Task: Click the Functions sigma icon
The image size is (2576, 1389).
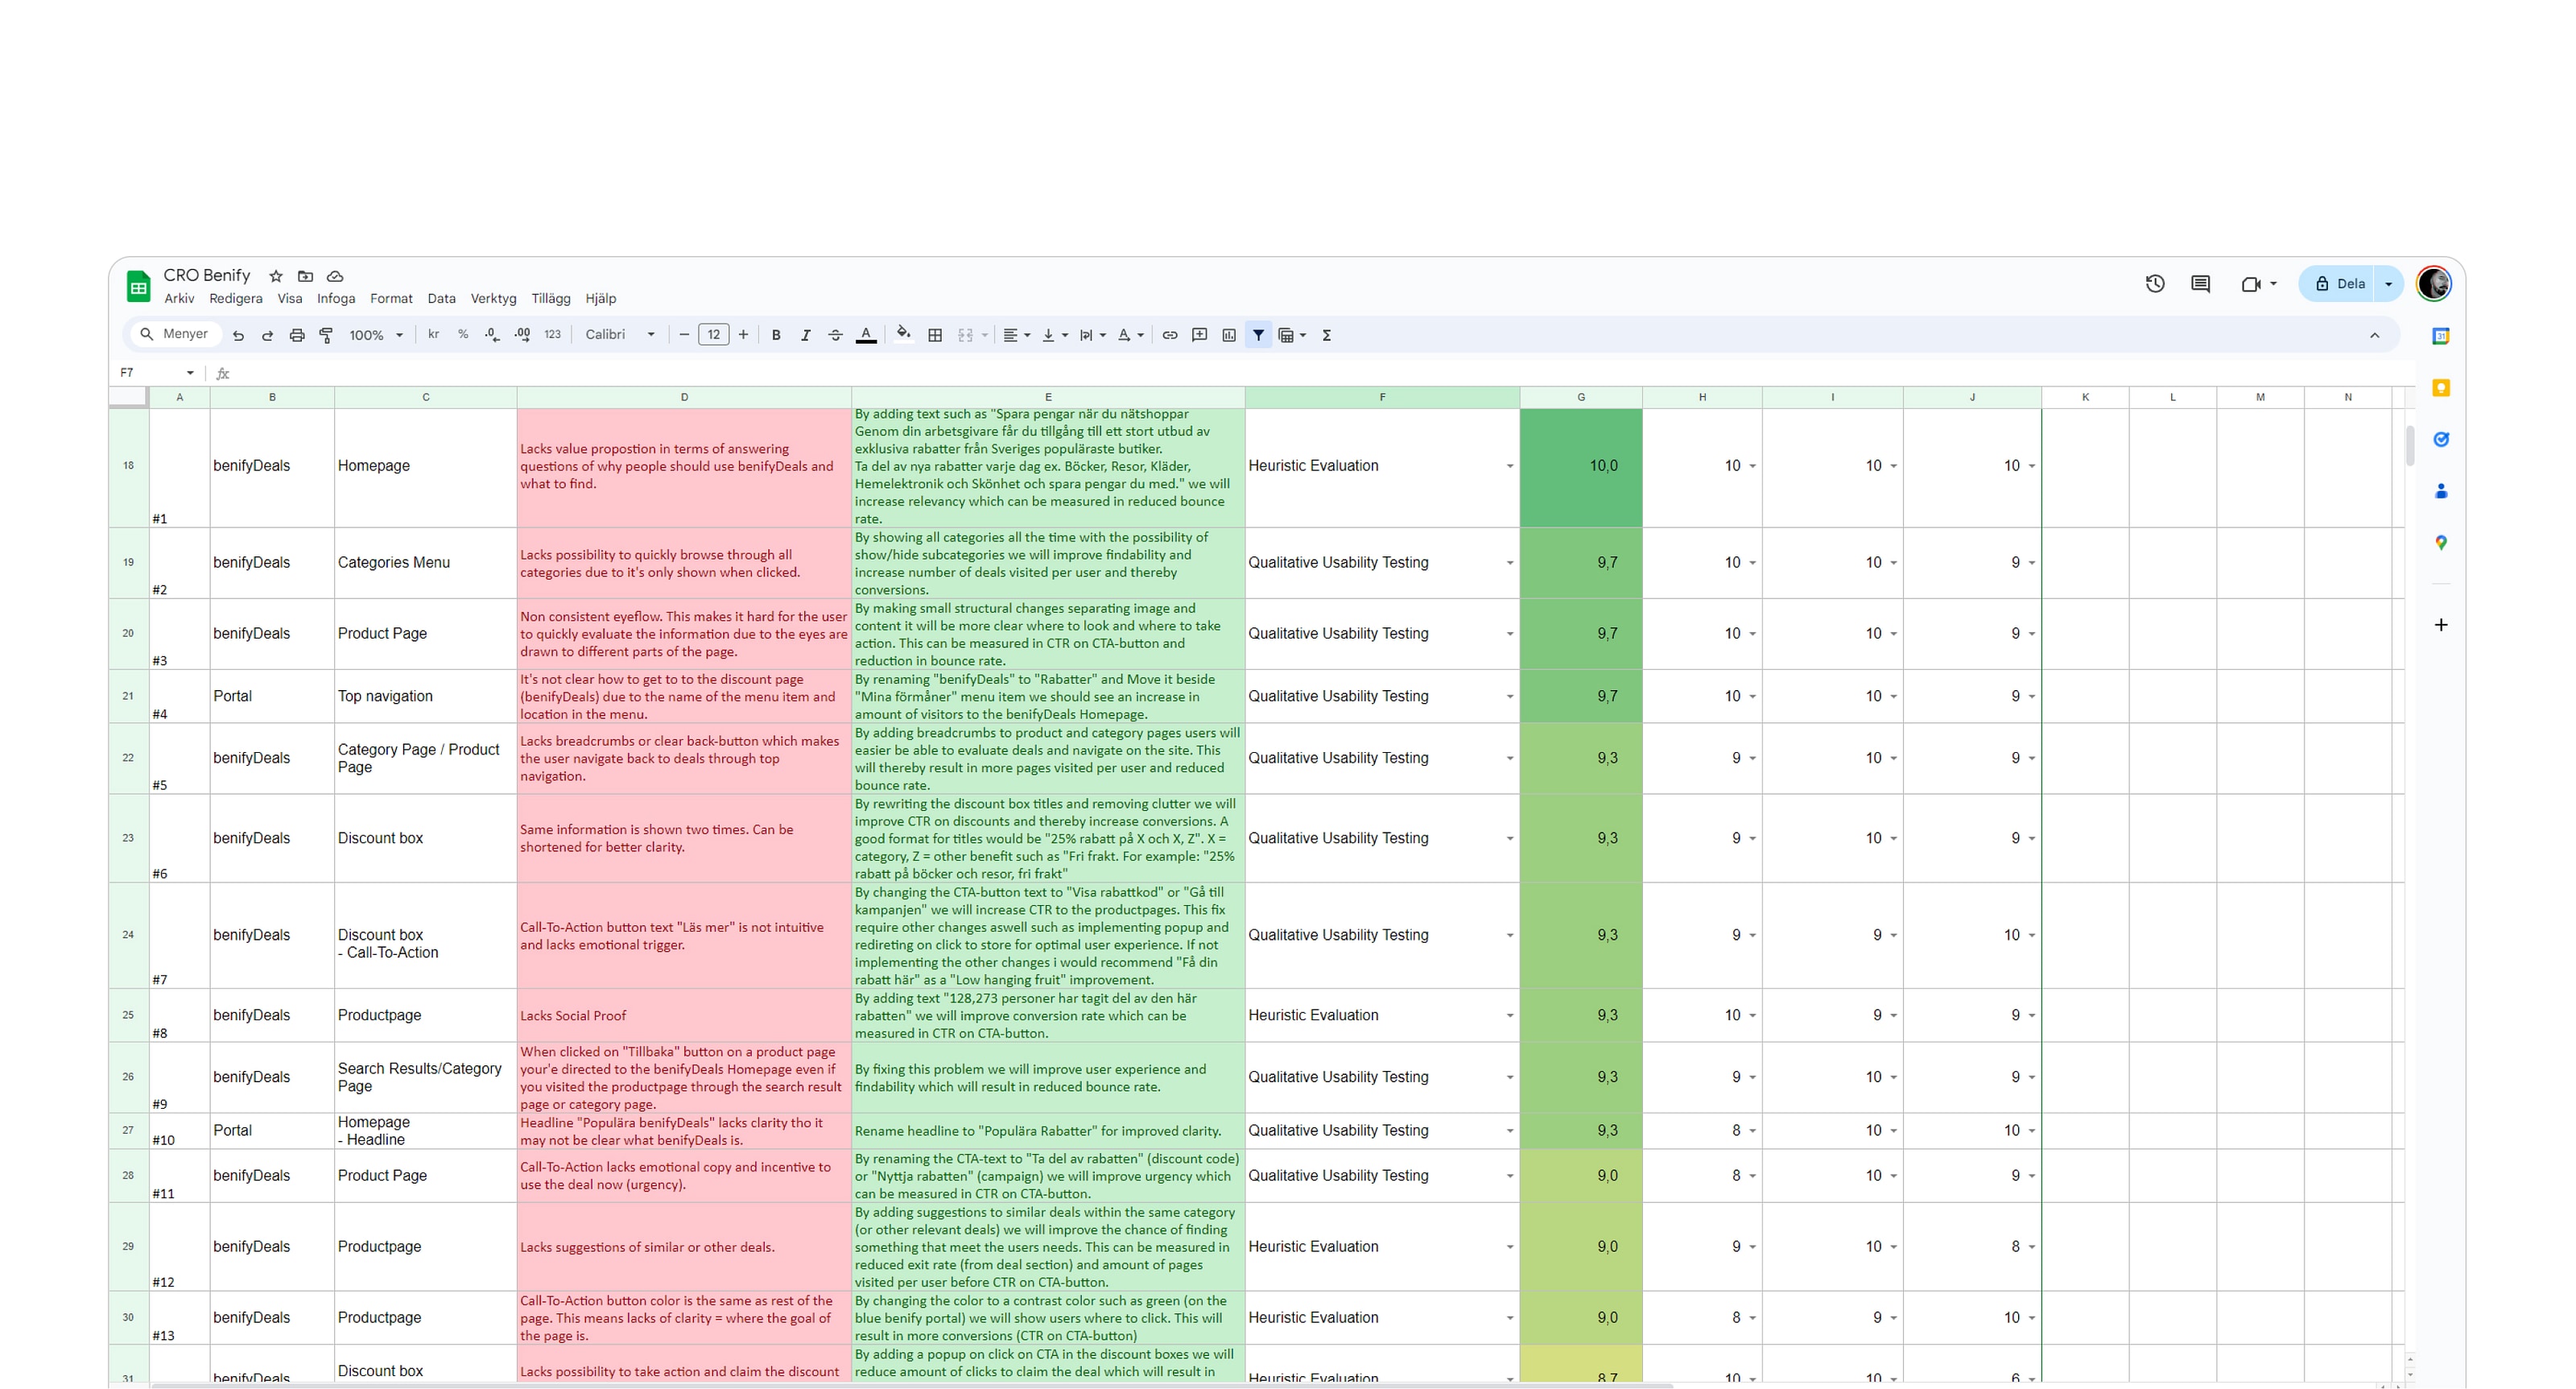Action: (1327, 335)
